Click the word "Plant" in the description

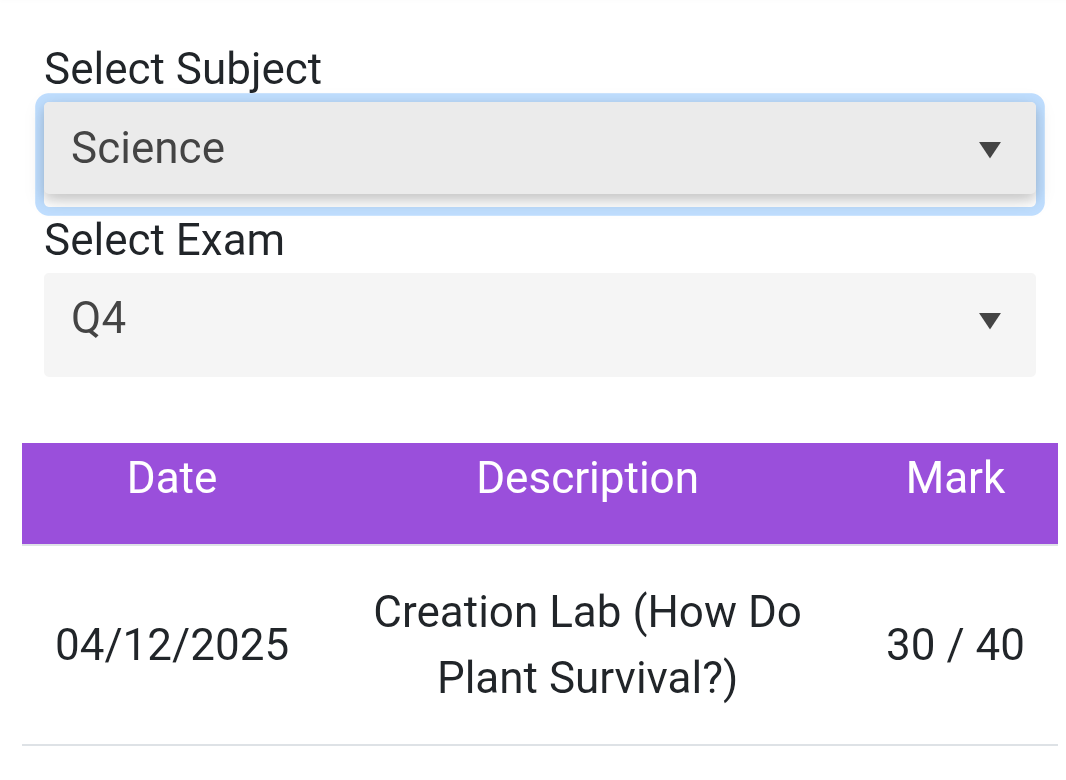[x=489, y=678]
